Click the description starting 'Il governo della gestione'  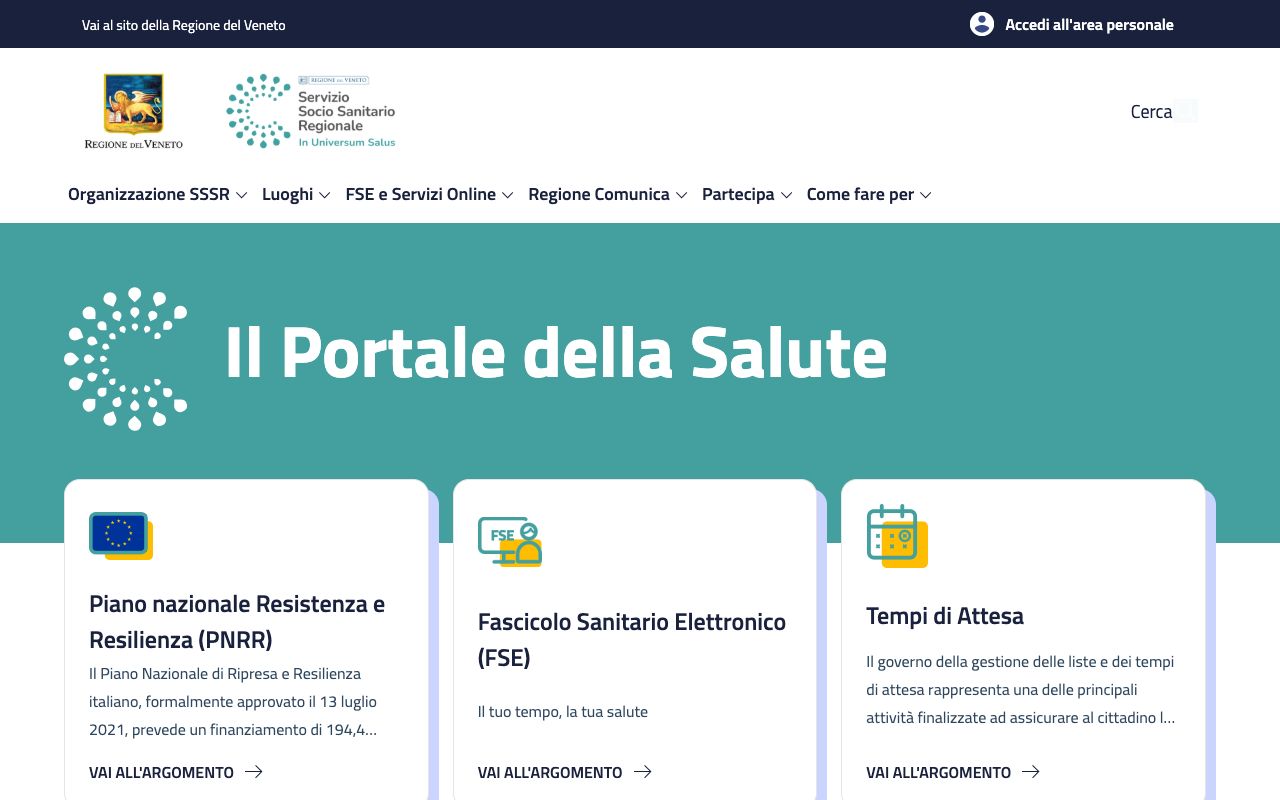click(1021, 690)
